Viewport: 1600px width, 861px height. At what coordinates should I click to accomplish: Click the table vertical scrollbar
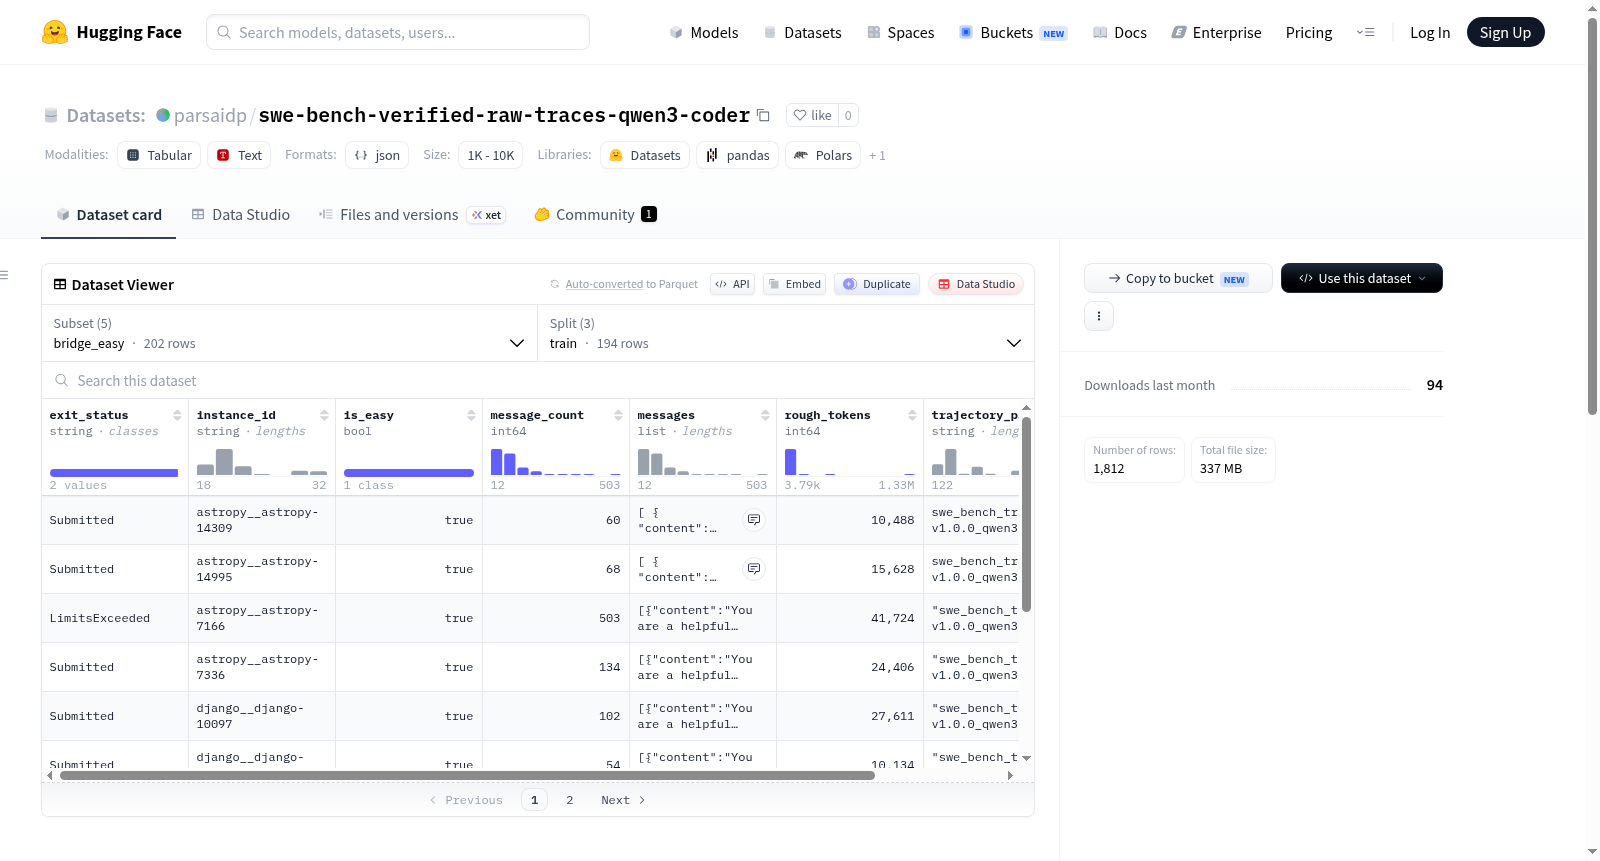[1026, 514]
